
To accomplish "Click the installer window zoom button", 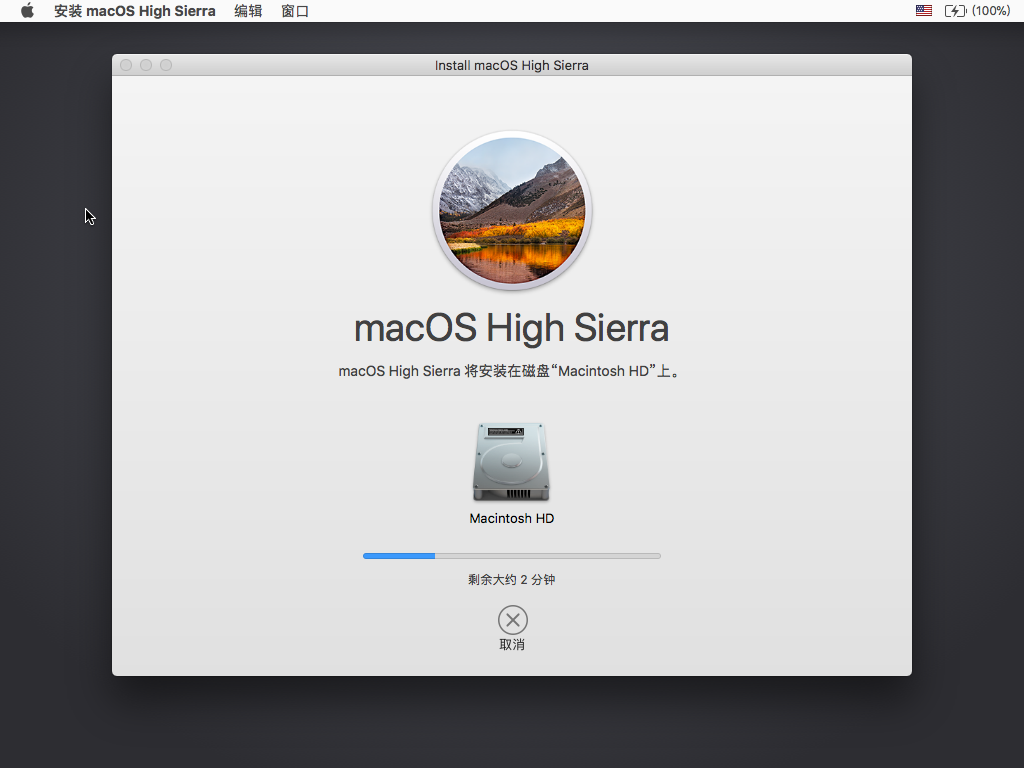I will (166, 65).
